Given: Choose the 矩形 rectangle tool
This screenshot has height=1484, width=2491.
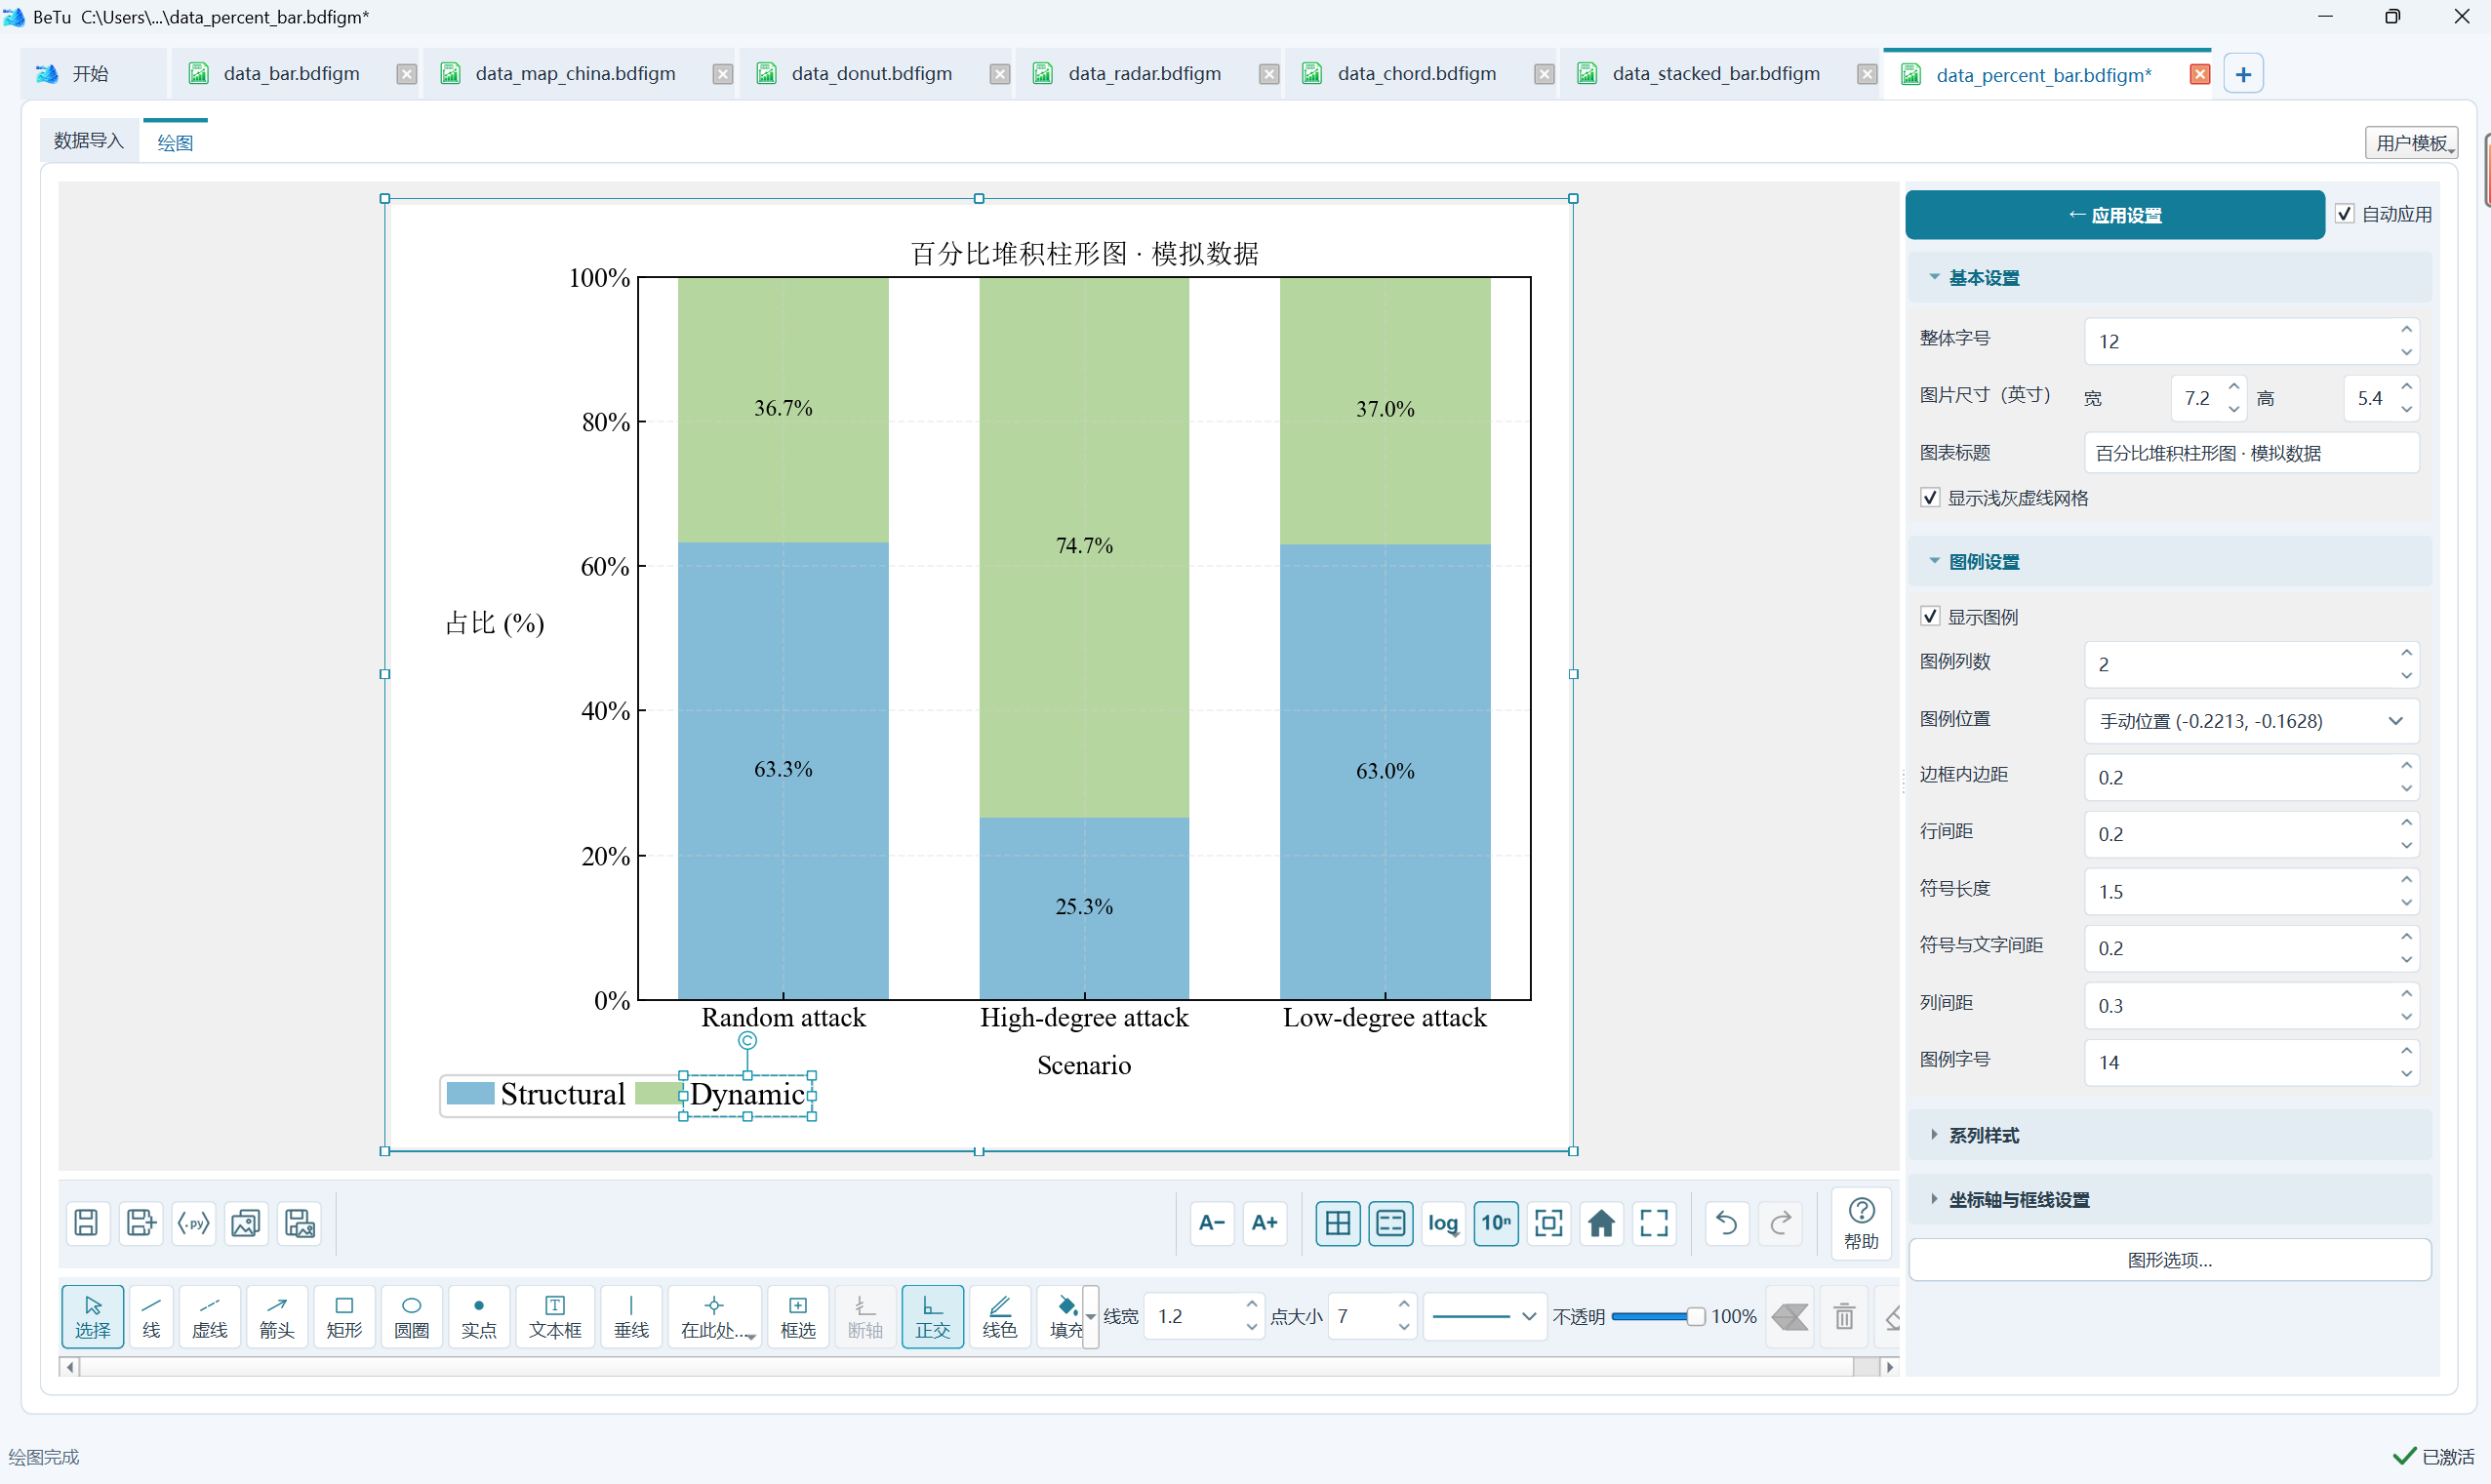Looking at the screenshot, I should (x=344, y=1316).
